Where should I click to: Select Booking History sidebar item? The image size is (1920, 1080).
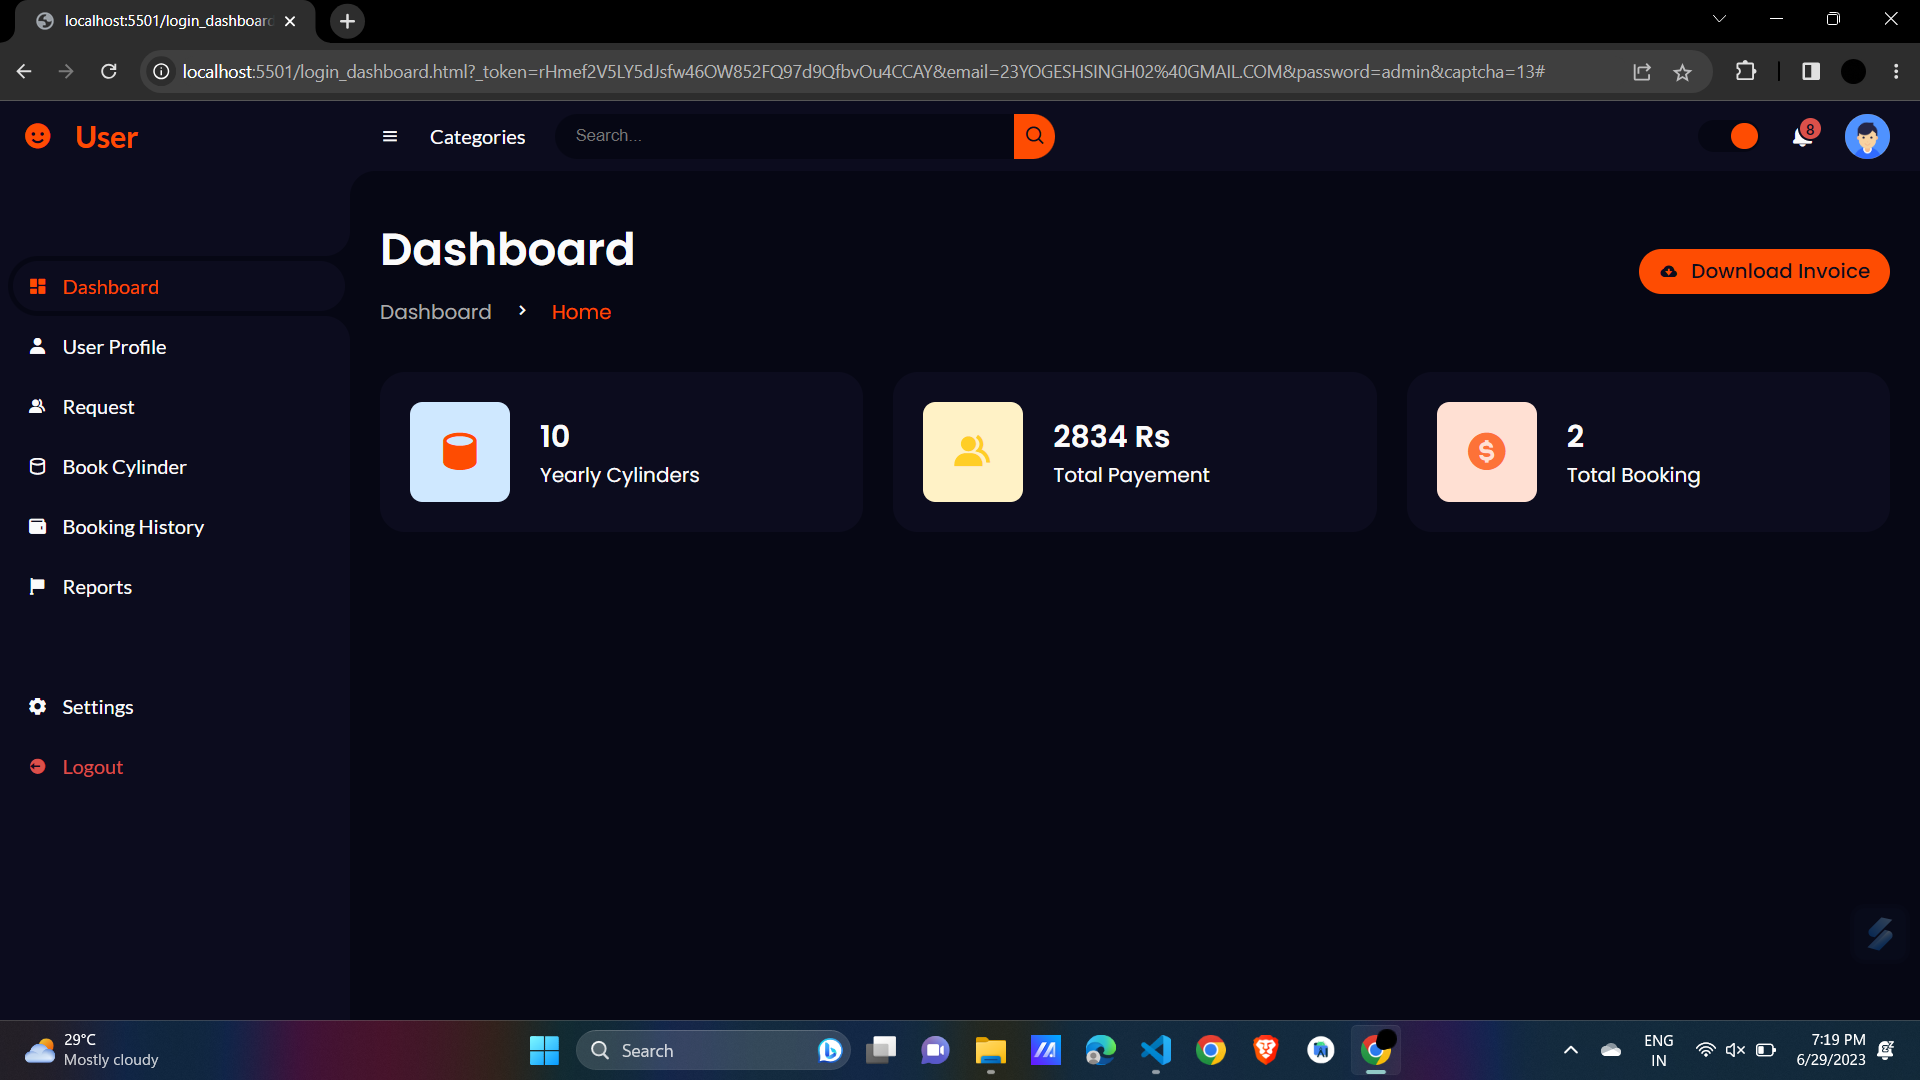pyautogui.click(x=133, y=527)
